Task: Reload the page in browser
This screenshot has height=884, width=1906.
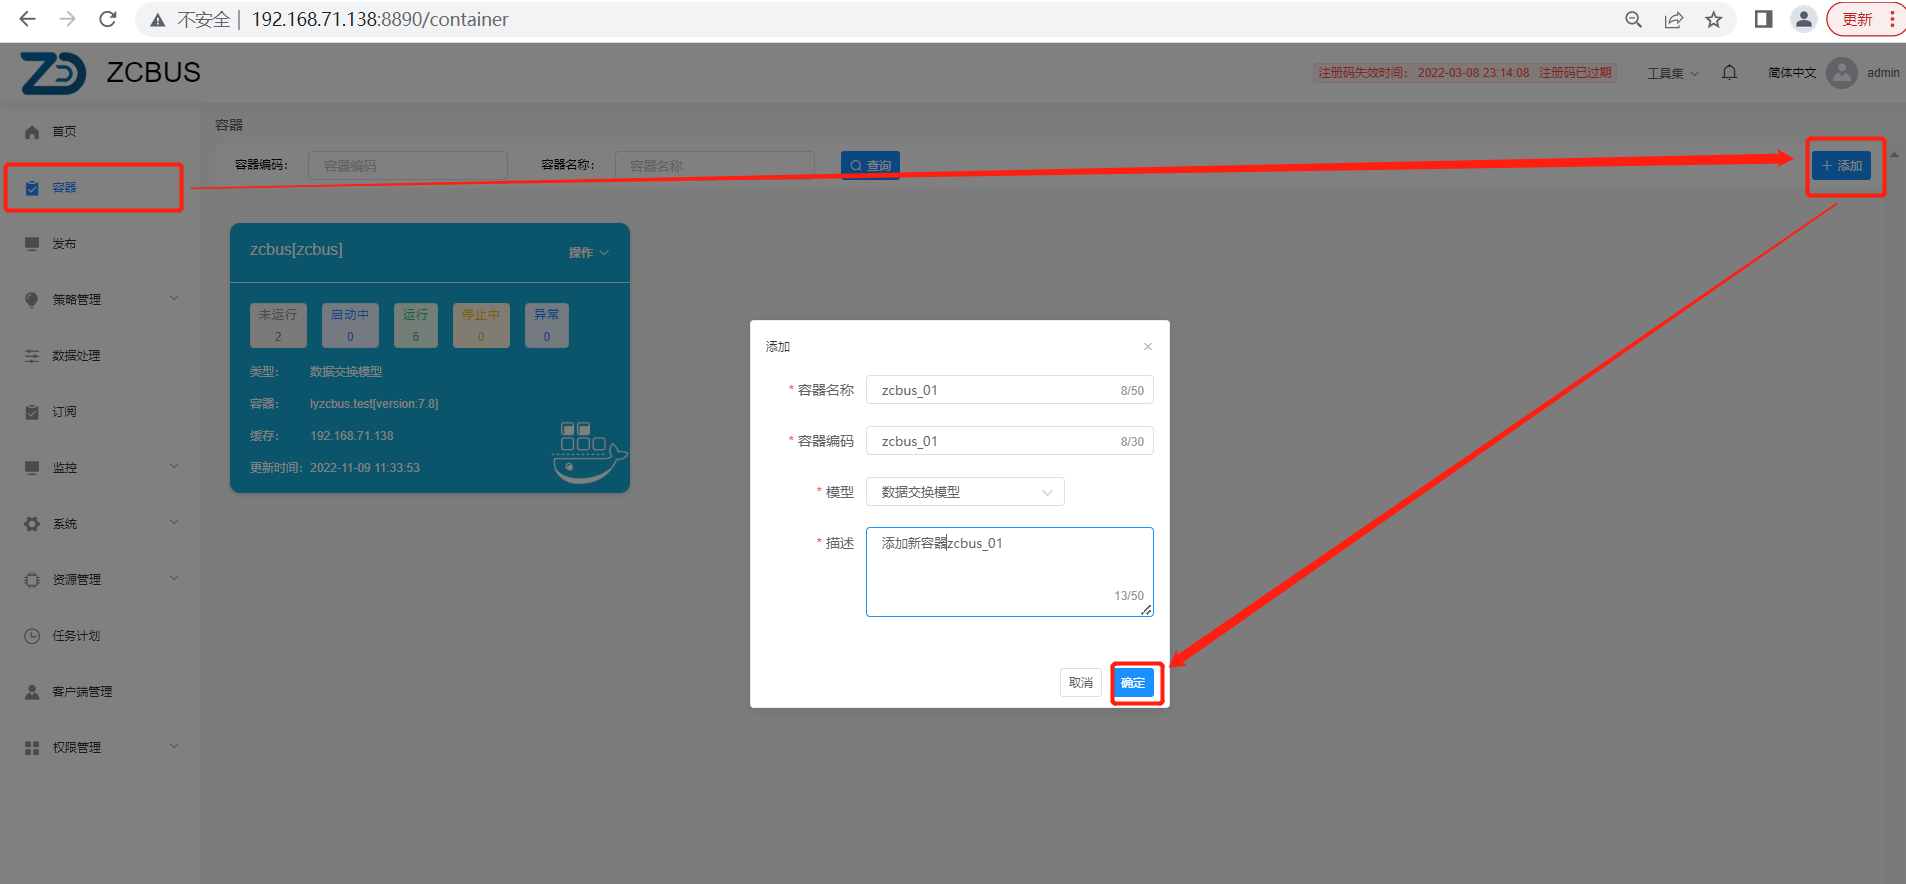Action: [x=108, y=19]
